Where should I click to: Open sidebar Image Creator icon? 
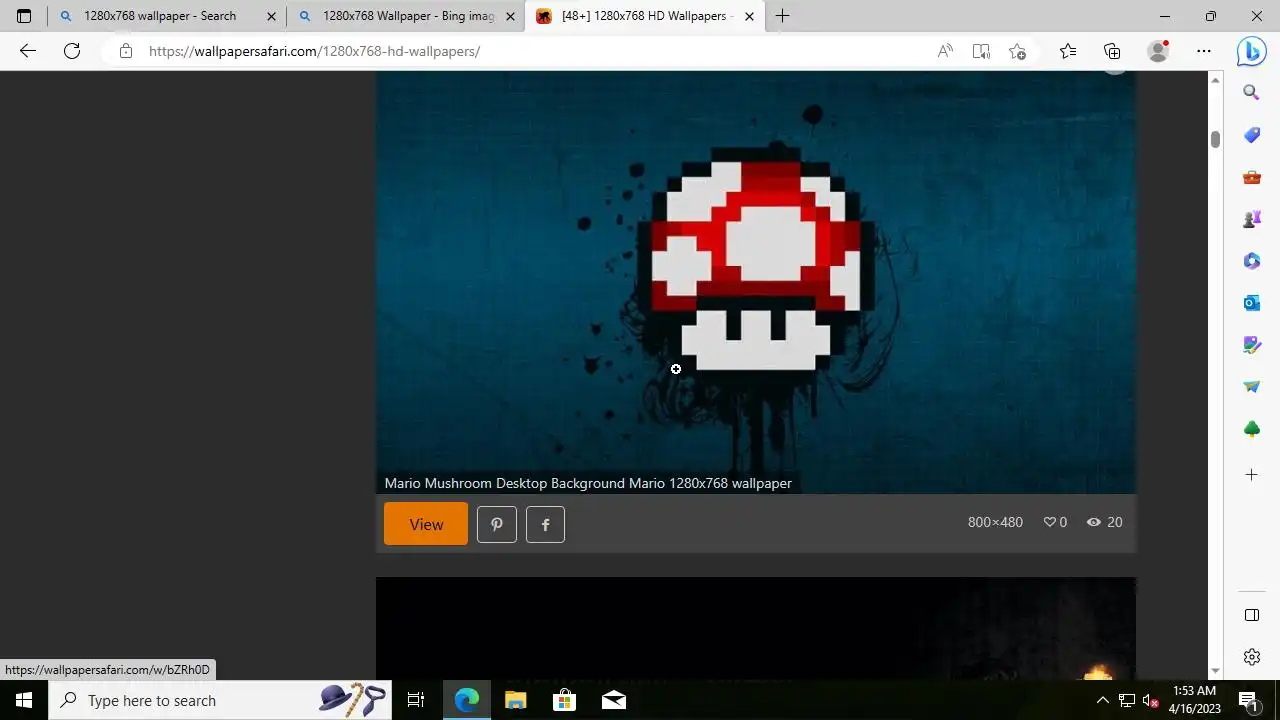coord(1251,345)
